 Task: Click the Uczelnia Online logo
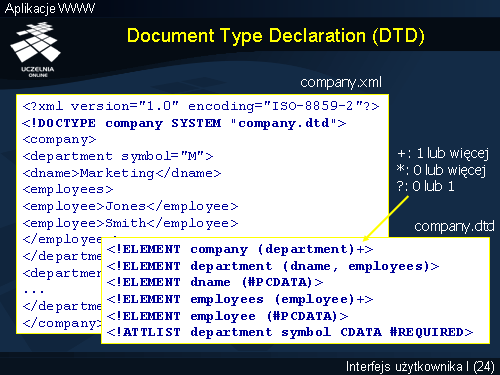35,49
